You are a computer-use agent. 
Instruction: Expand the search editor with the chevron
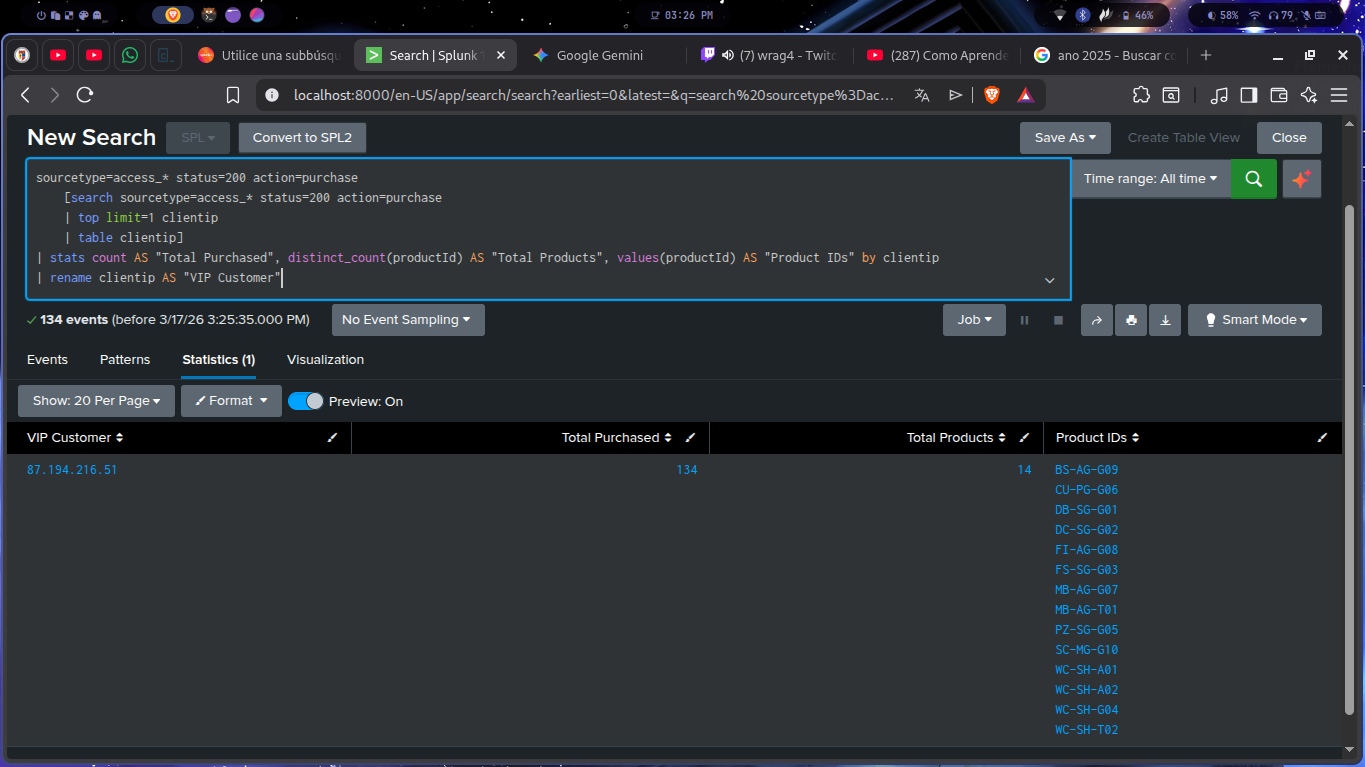pyautogui.click(x=1049, y=281)
